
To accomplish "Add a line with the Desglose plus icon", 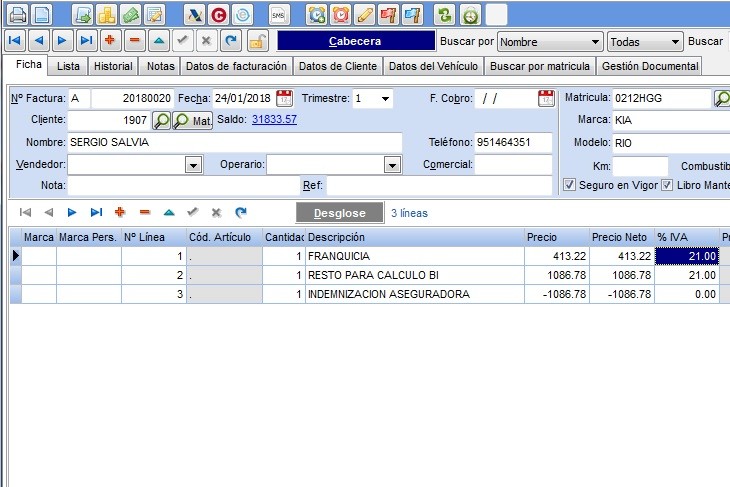I will (120, 212).
